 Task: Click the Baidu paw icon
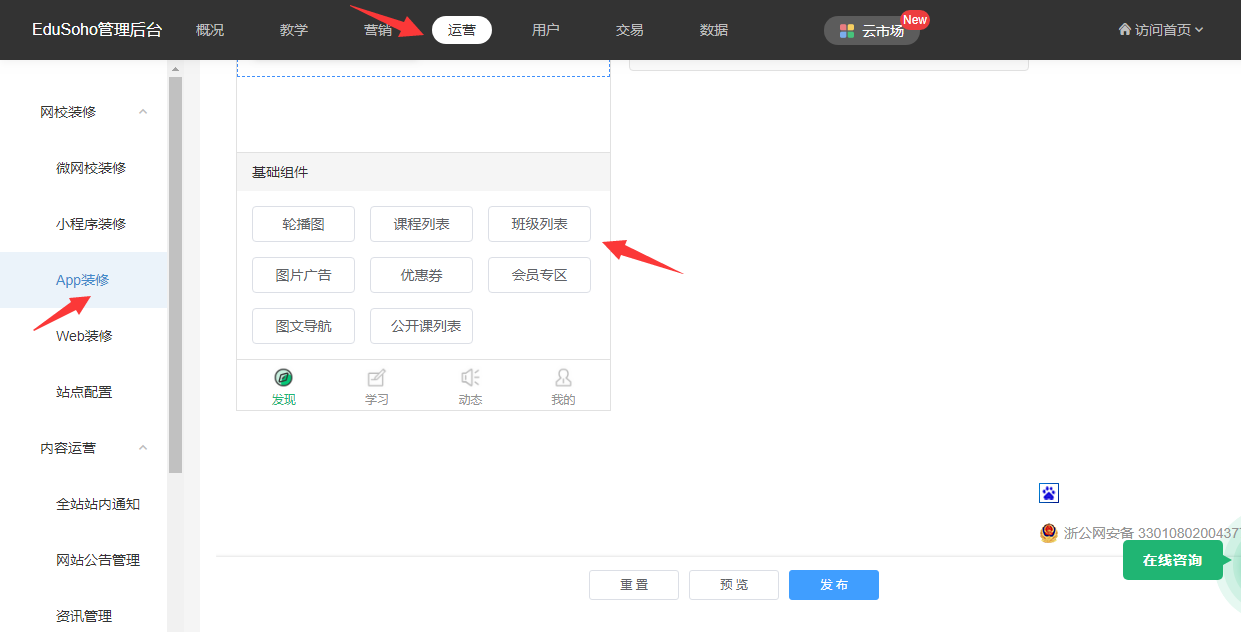coord(1048,493)
